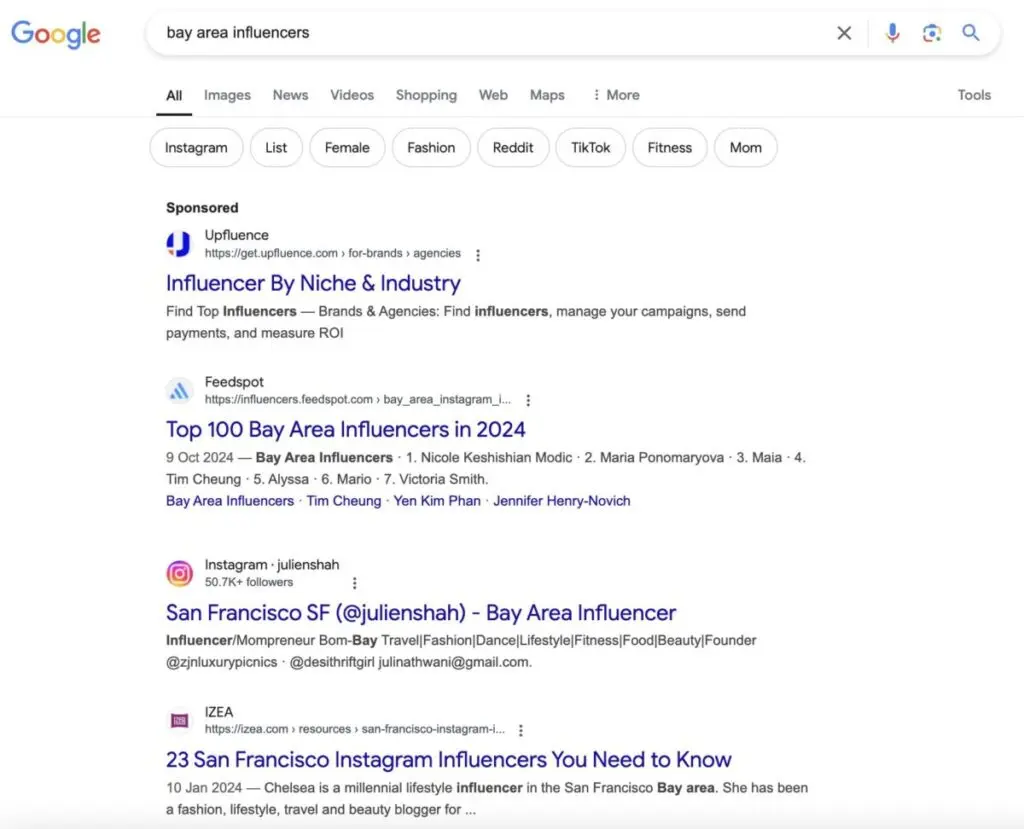Viewport: 1024px width, 829px height.
Task: Click the Feedspot favicon
Action: pos(179,391)
